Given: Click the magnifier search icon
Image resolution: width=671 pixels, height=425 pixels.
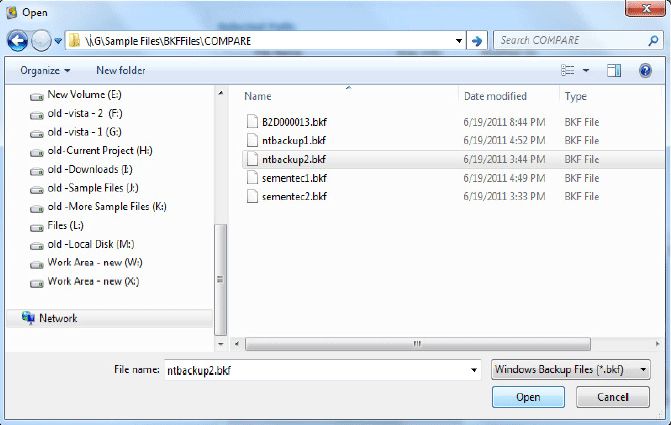Looking at the screenshot, I should 653,41.
